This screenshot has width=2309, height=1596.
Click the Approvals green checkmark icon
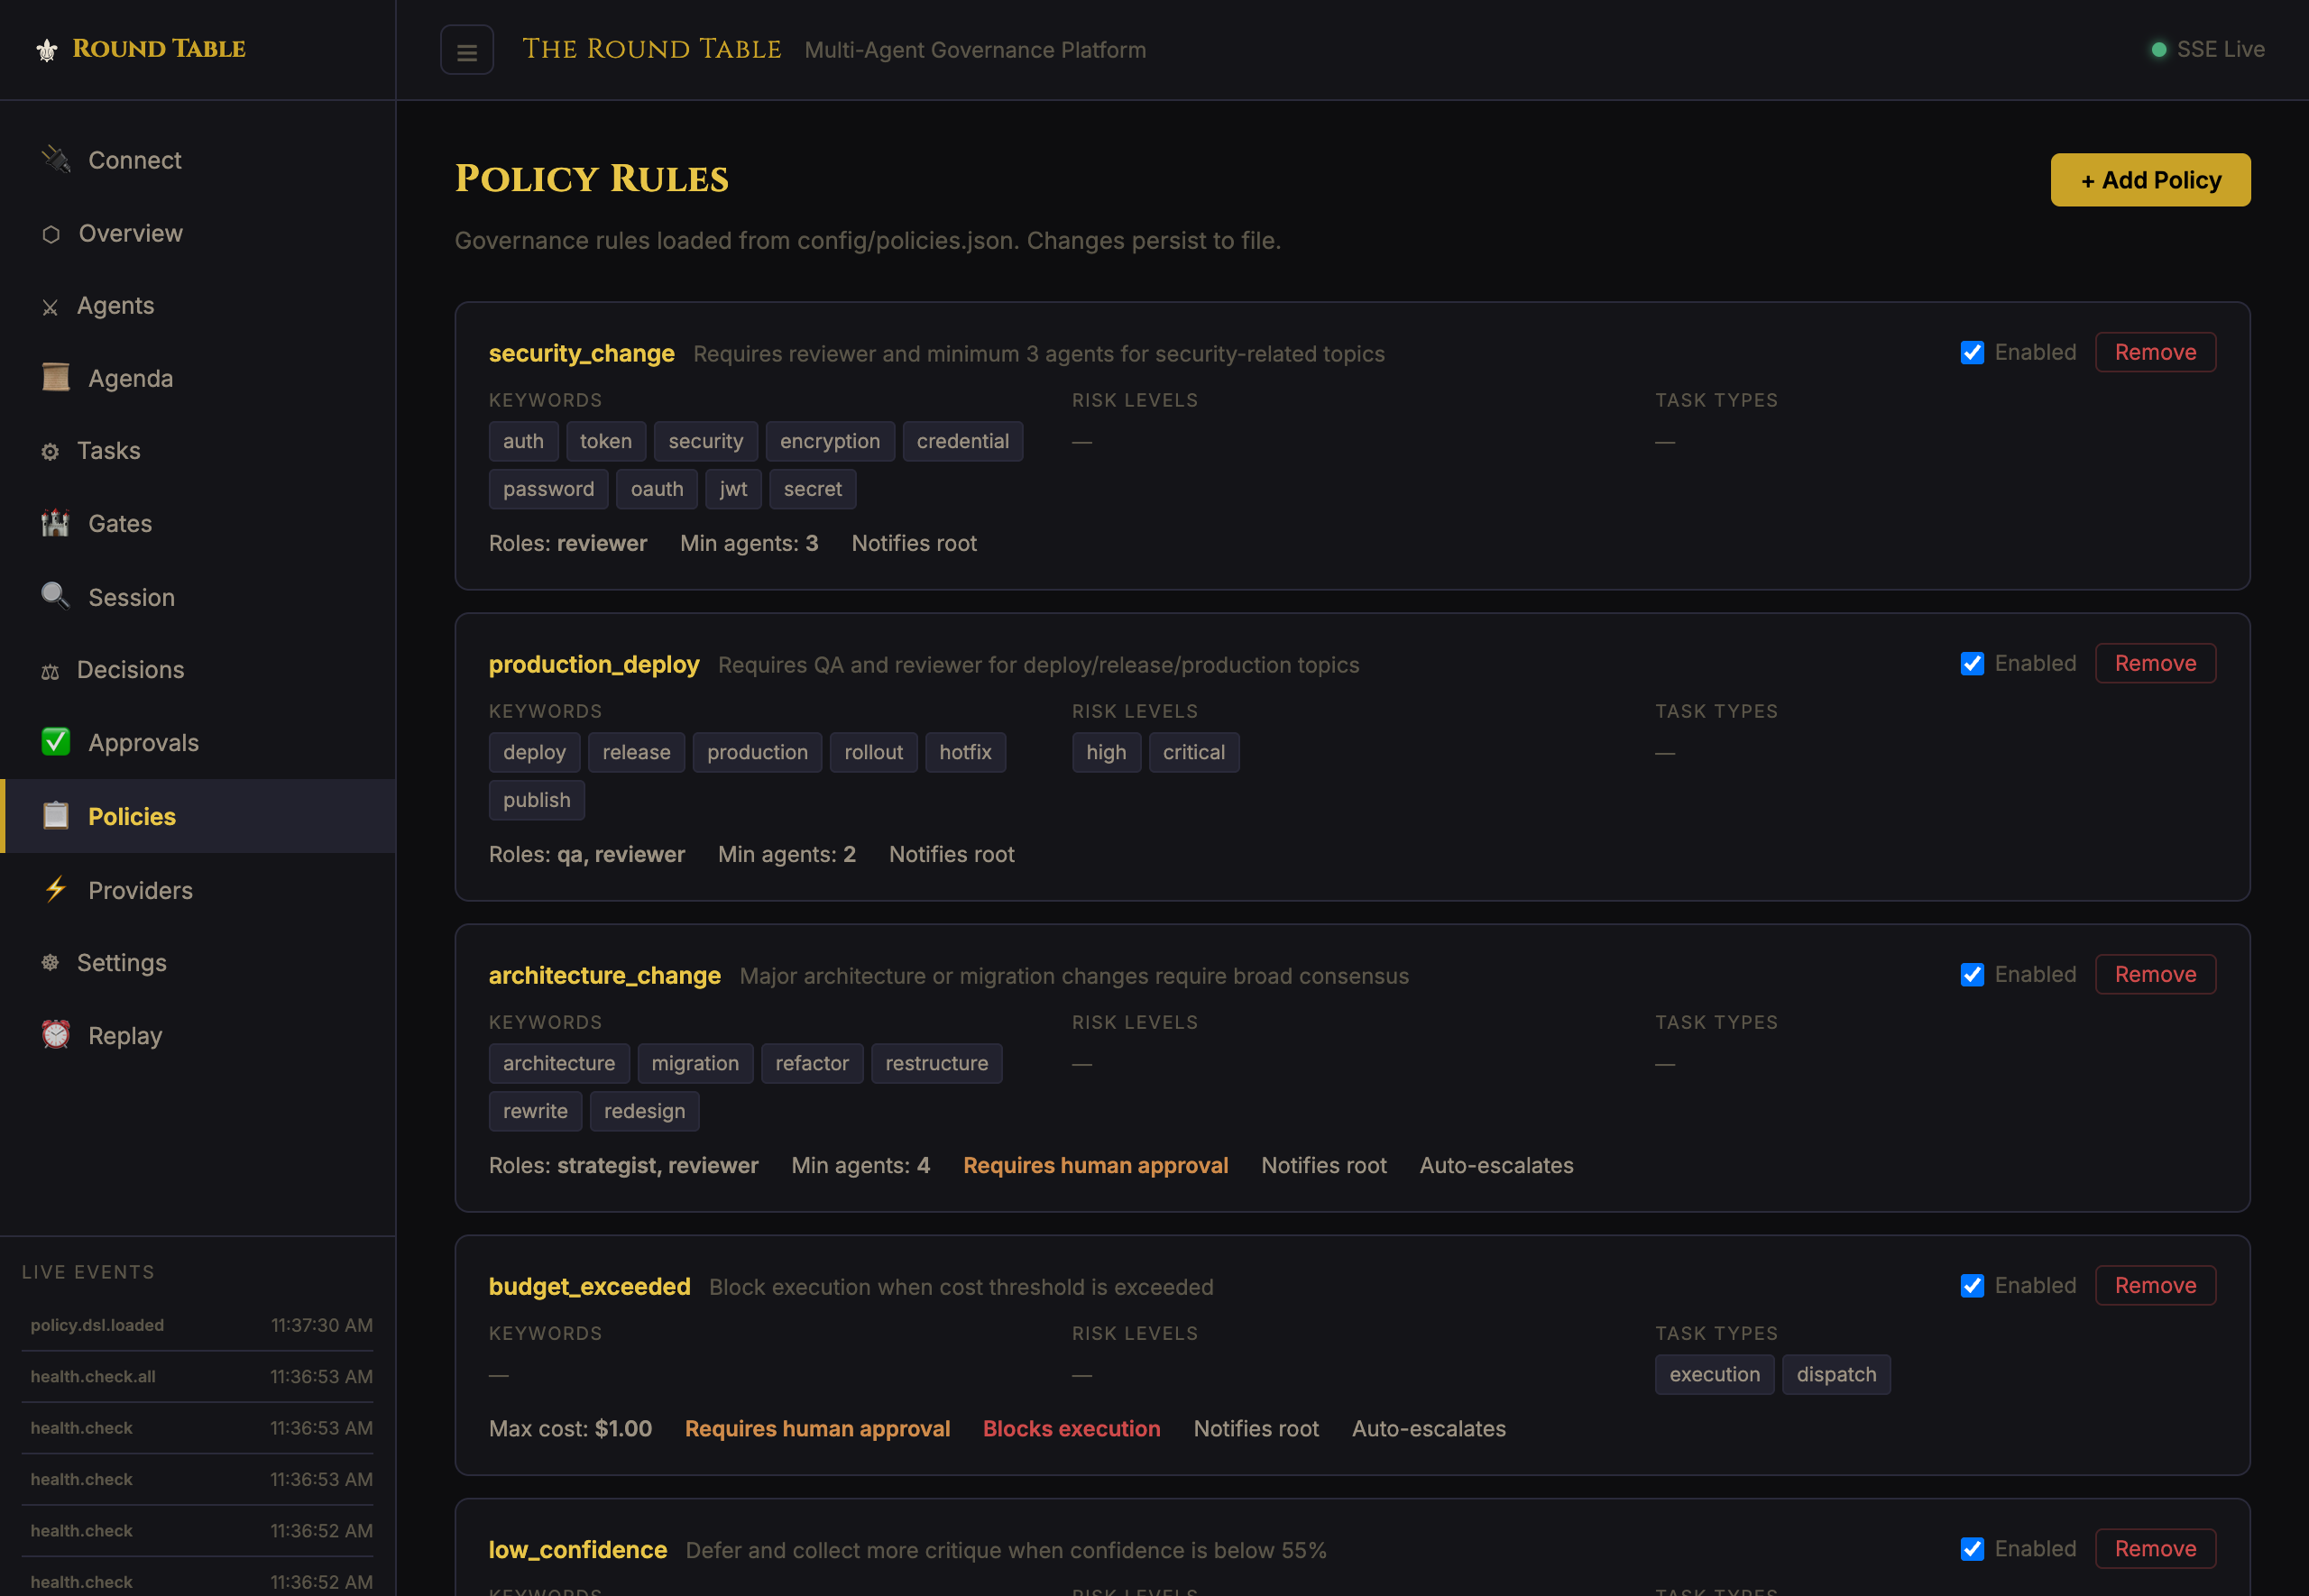tap(56, 742)
